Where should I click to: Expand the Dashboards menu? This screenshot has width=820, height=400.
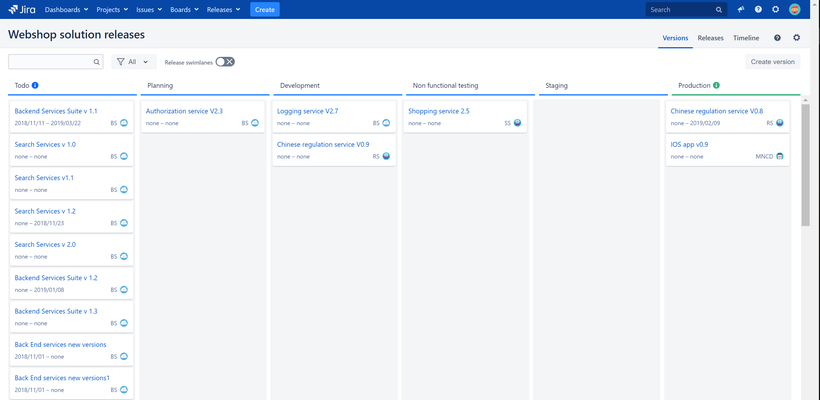pyautogui.click(x=66, y=9)
